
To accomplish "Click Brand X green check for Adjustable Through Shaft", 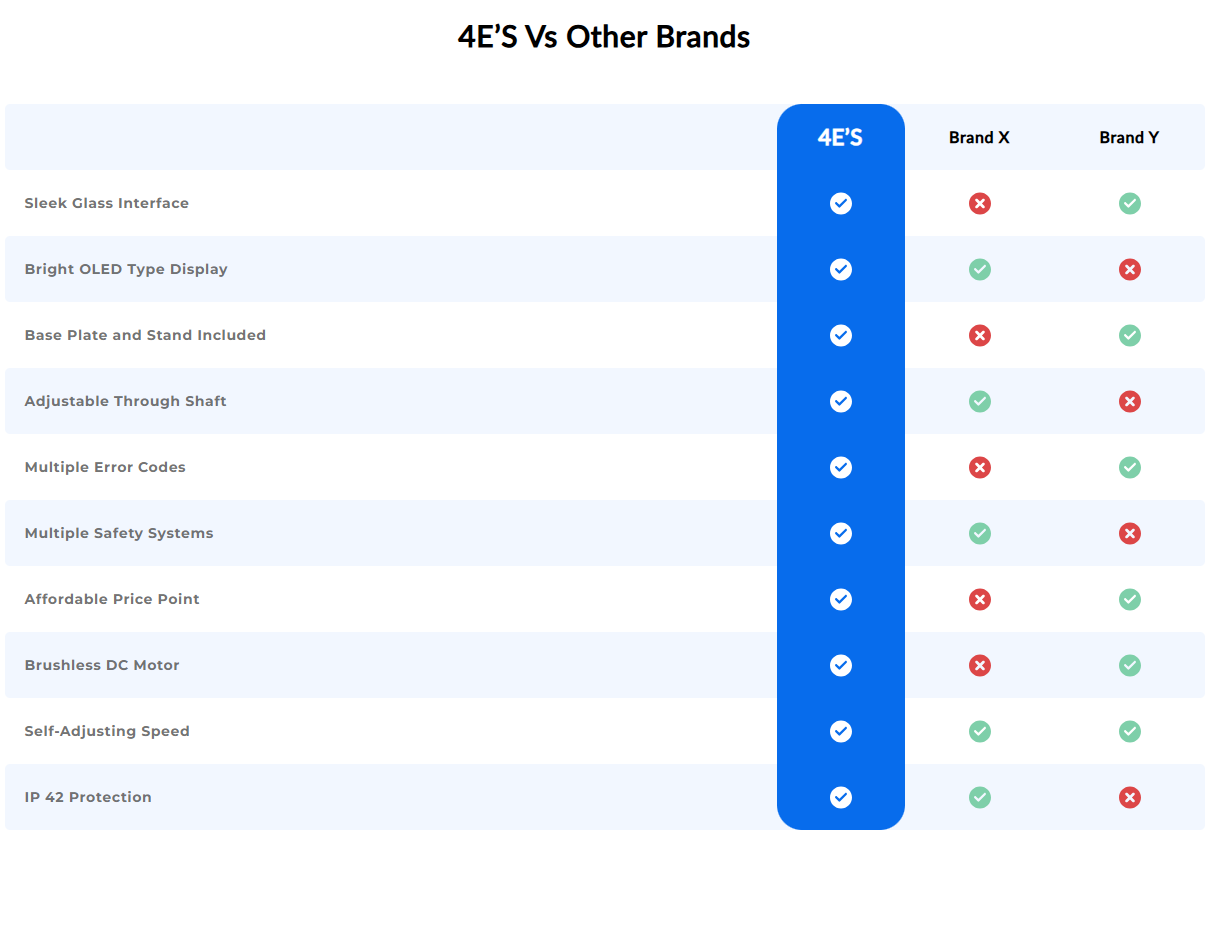I will (x=980, y=402).
